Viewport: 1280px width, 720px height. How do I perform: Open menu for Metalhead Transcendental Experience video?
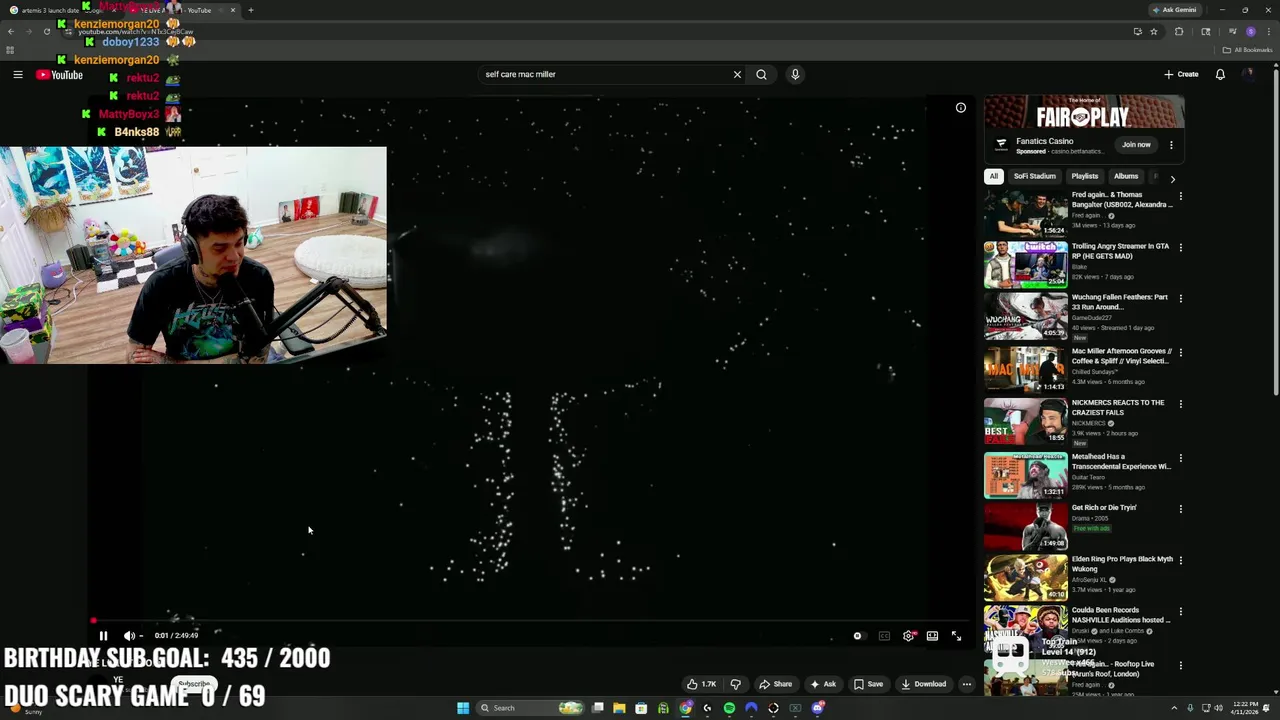[1180, 458]
